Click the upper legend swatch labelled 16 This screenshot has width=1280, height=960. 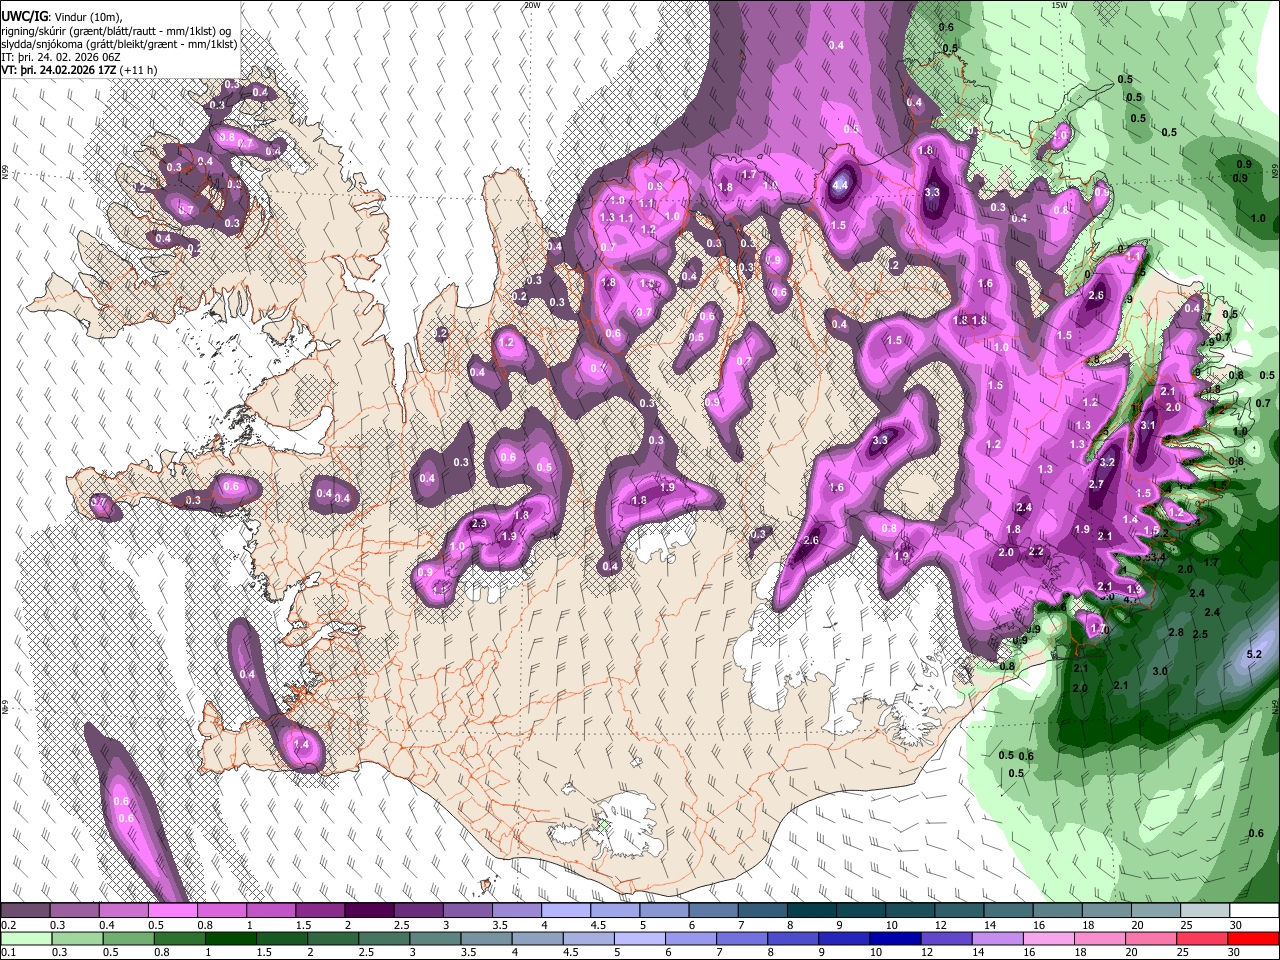pos(1057,911)
